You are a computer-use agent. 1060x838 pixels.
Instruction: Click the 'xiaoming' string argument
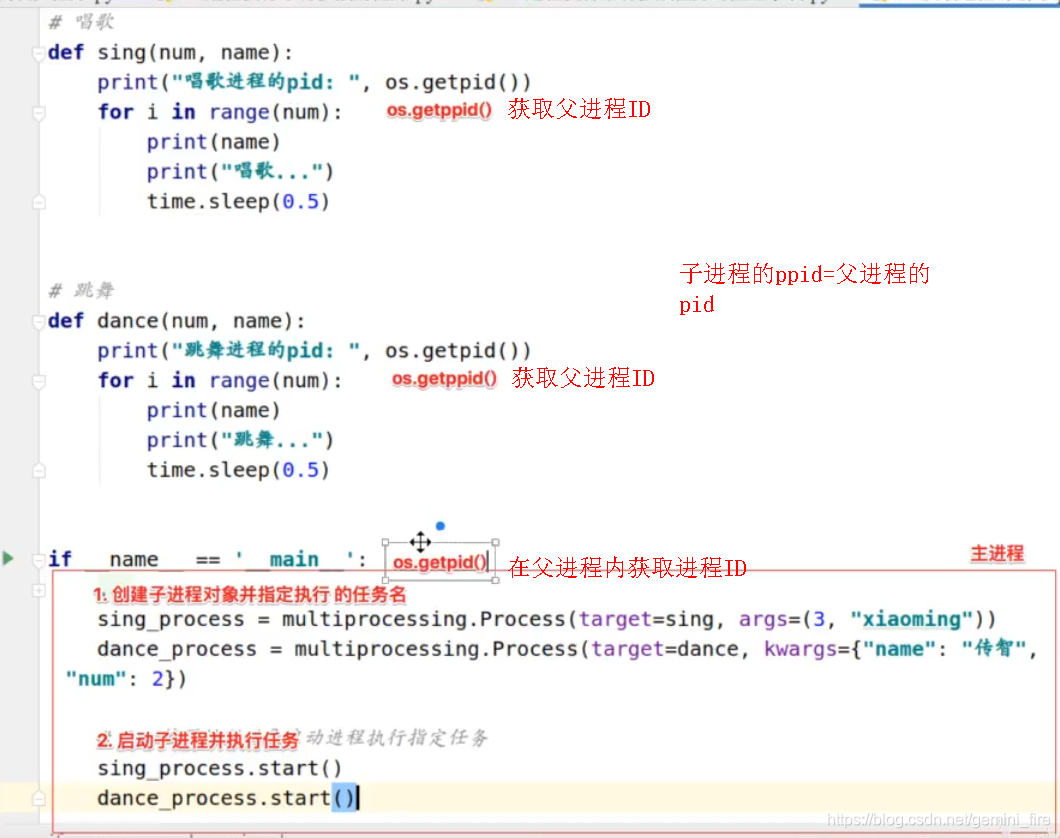point(911,619)
